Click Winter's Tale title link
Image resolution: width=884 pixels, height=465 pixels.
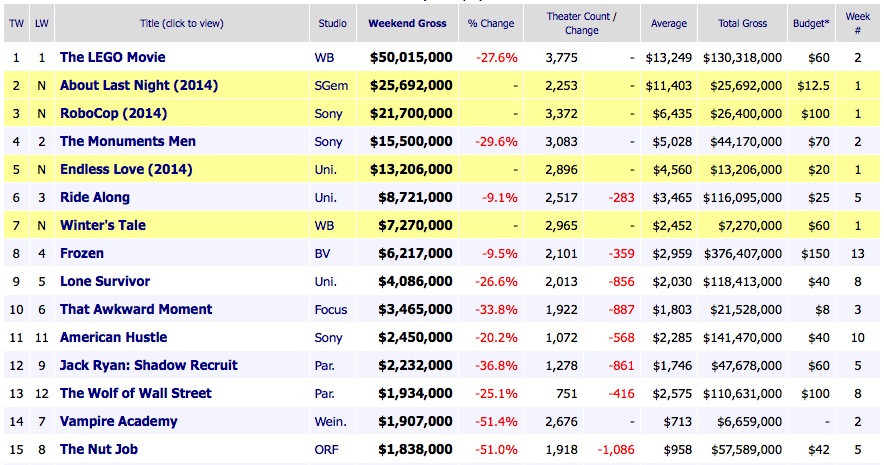click(x=102, y=226)
